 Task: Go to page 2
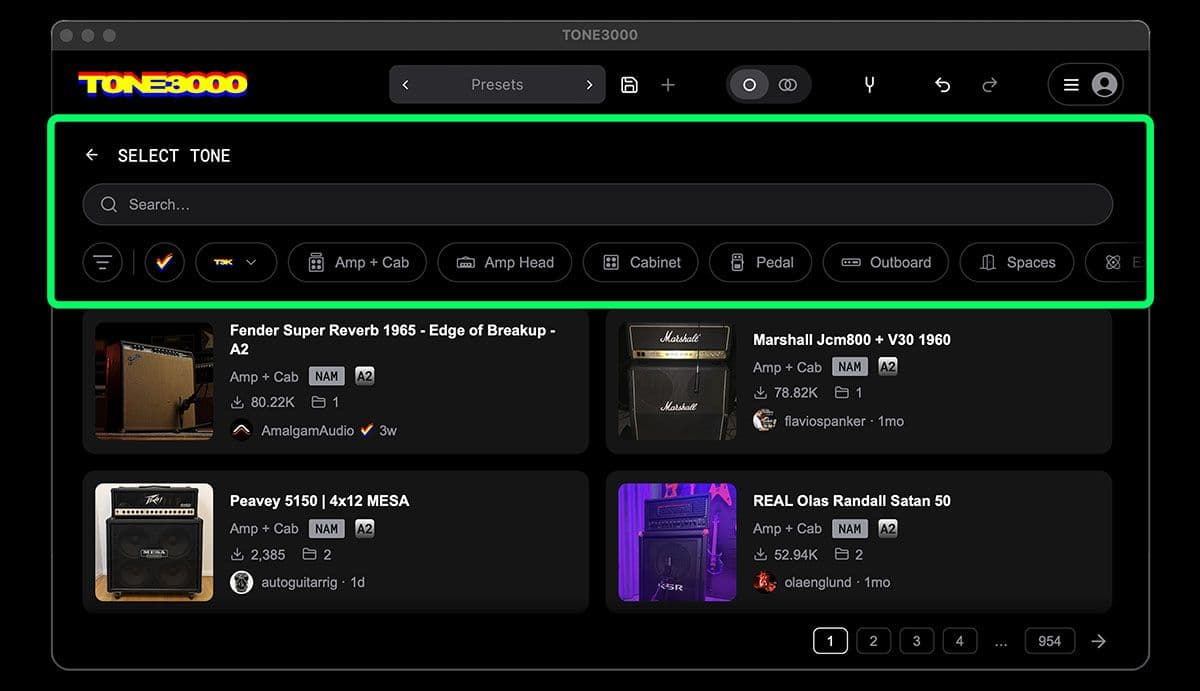[873, 641]
